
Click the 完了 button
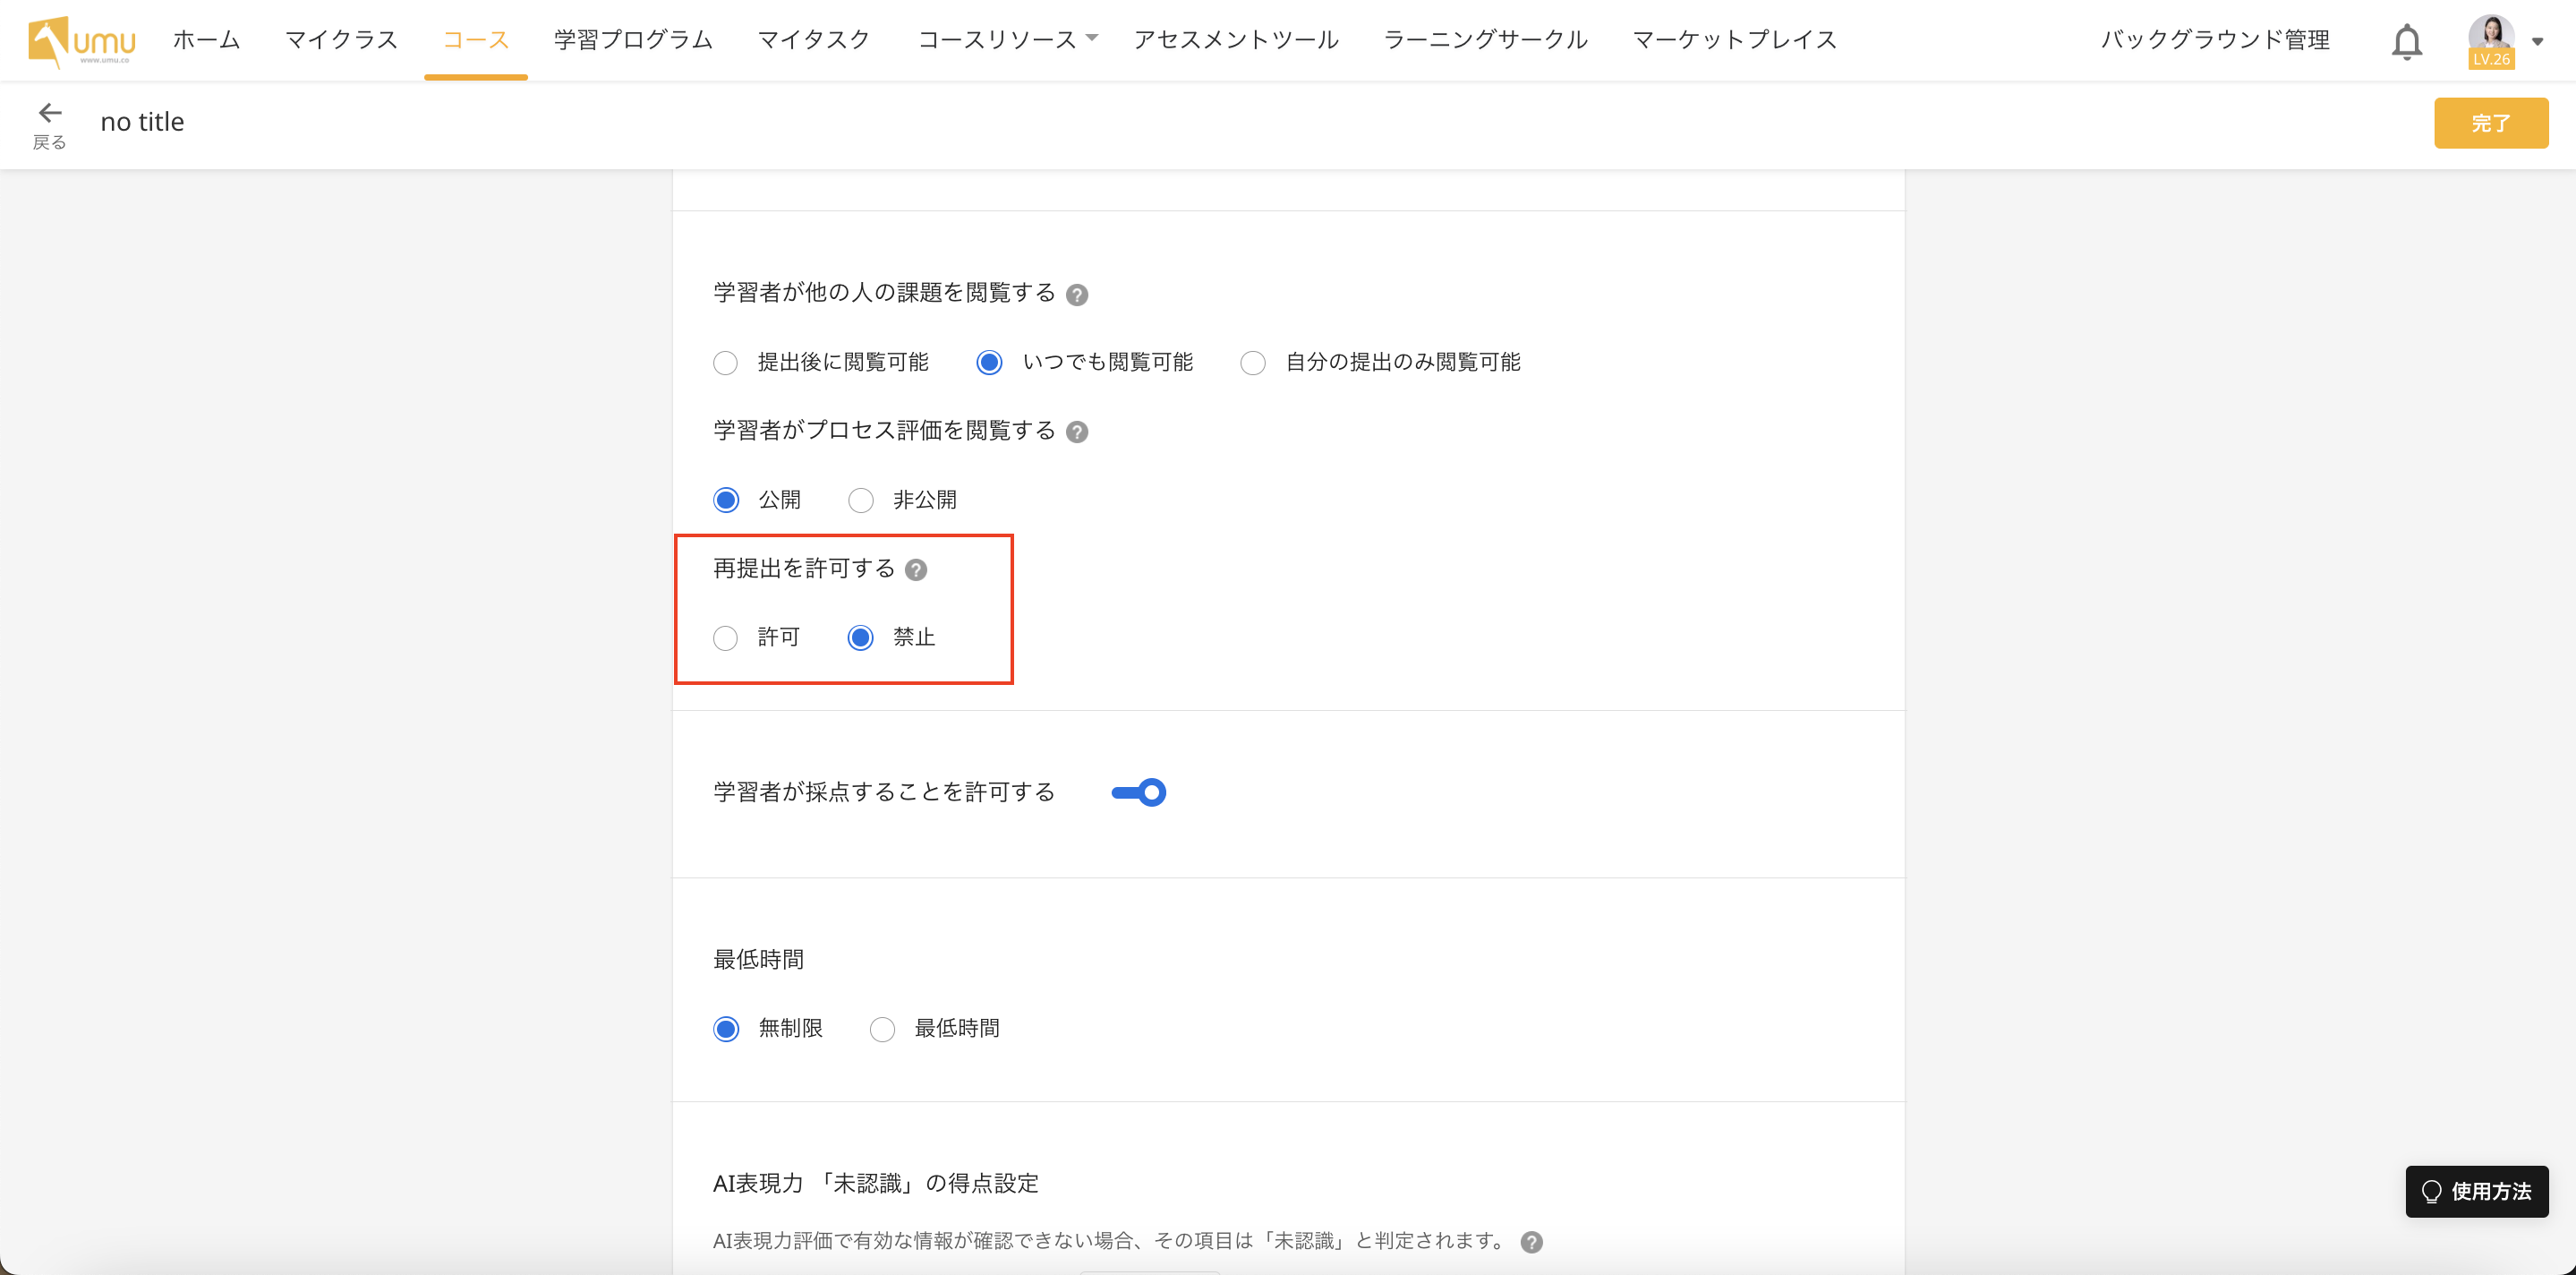(2491, 122)
